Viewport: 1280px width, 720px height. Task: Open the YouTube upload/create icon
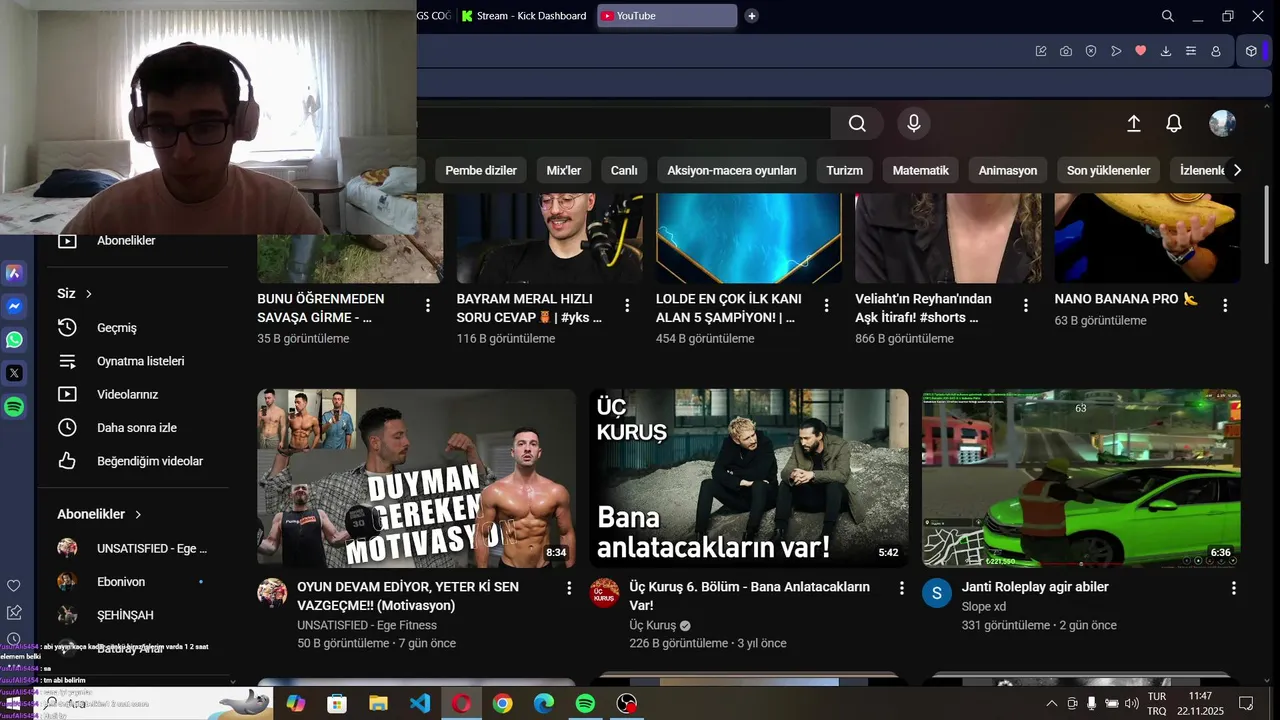pos(1134,123)
